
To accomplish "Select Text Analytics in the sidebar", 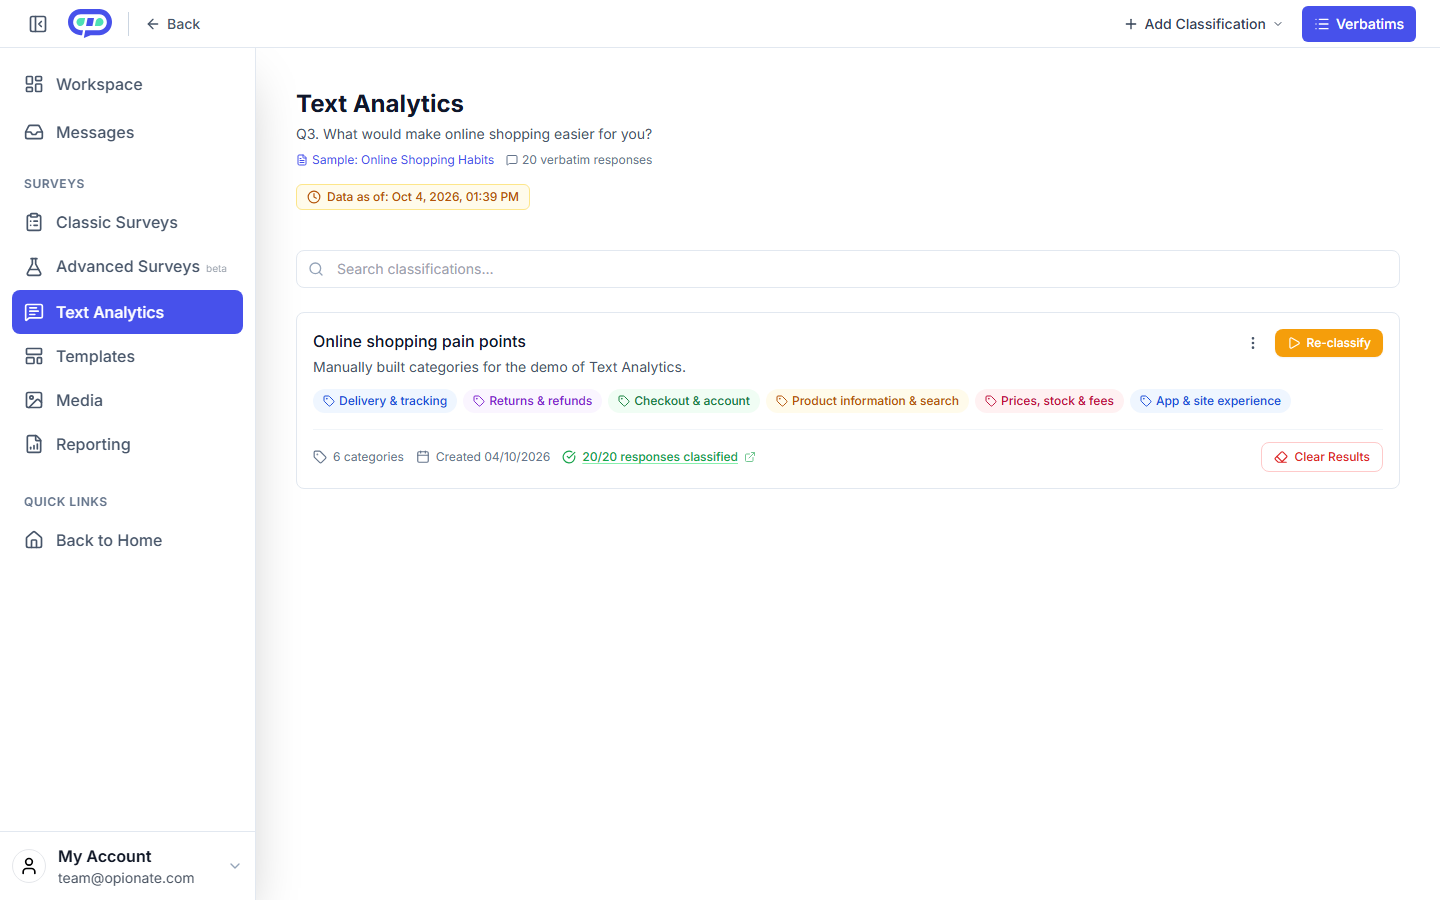I will click(127, 312).
